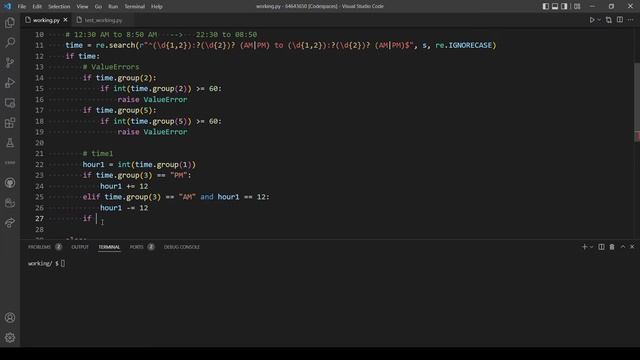Open the Selection menu

[x=59, y=7]
